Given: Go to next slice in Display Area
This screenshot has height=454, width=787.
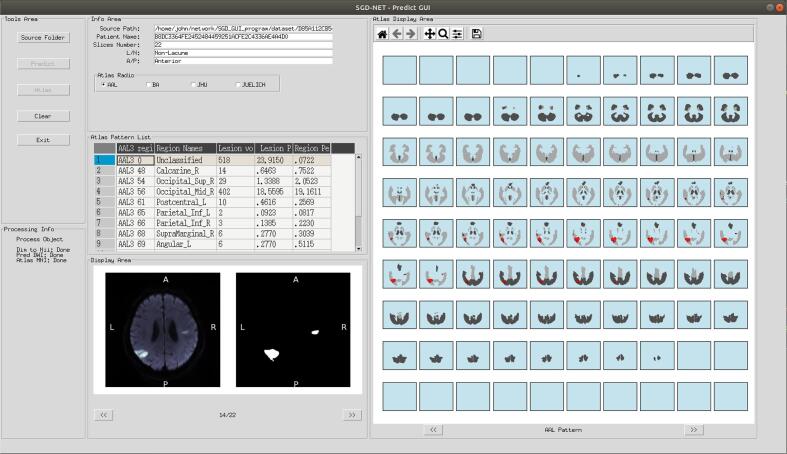Looking at the screenshot, I should point(351,414).
